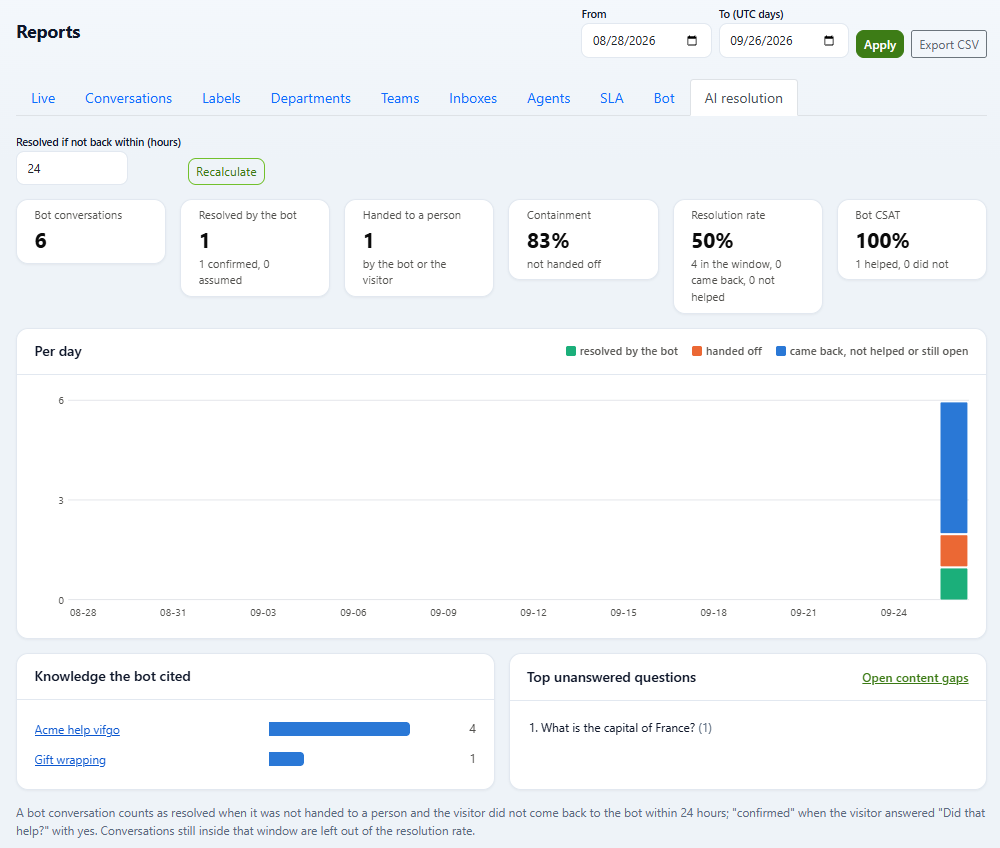Select the AI resolution tab

pos(744,98)
